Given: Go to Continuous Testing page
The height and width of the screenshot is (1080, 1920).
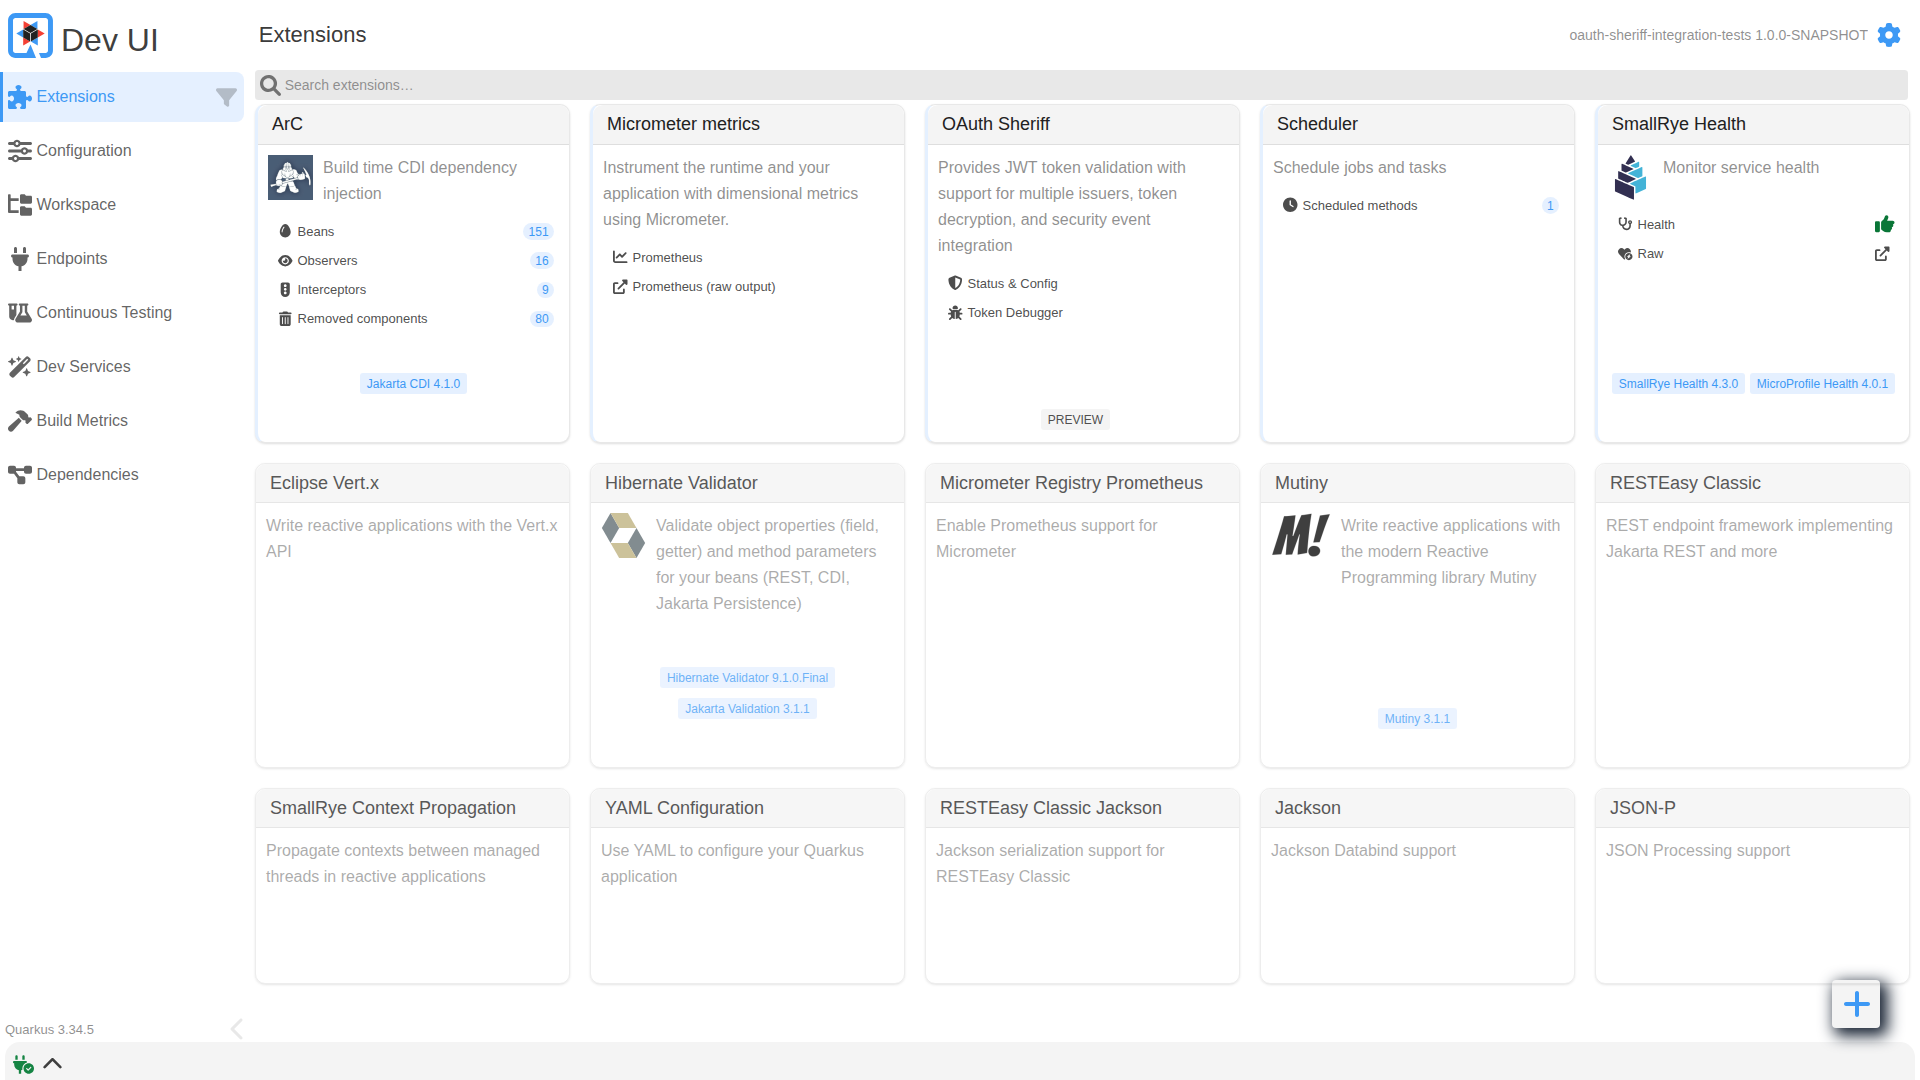Looking at the screenshot, I should [x=104, y=313].
